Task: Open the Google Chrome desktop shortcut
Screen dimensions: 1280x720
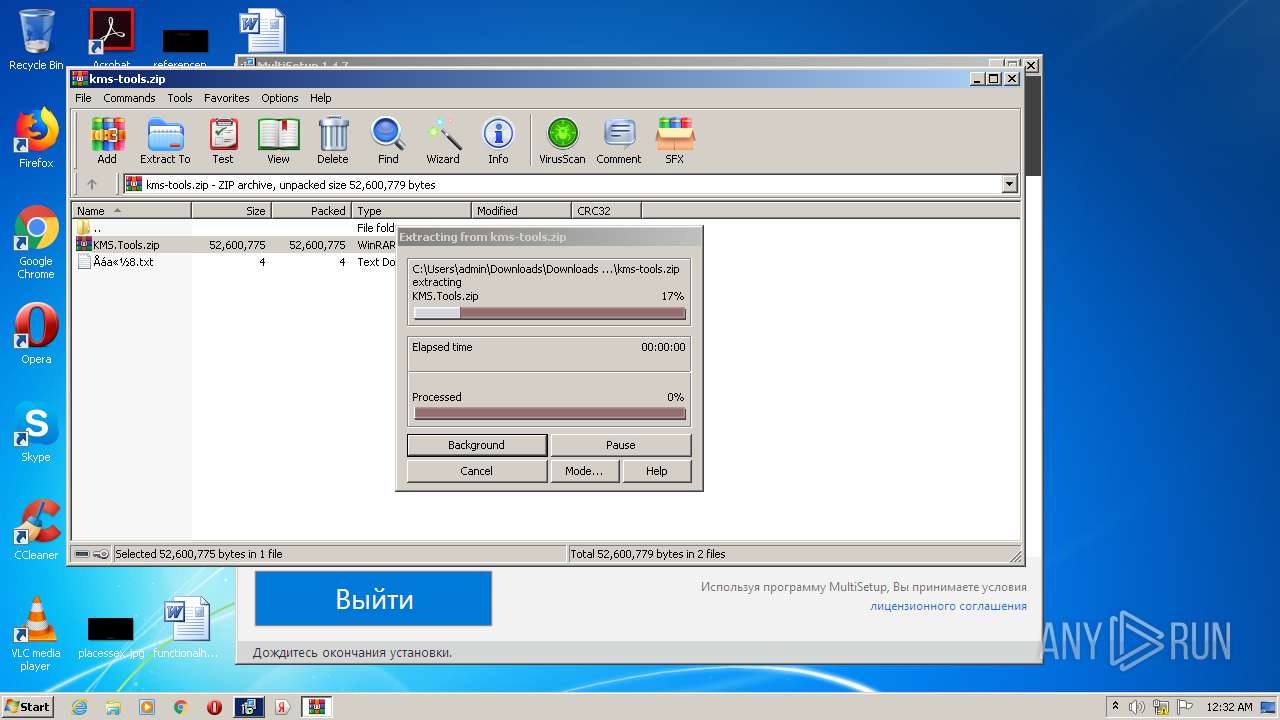Action: pos(36,242)
